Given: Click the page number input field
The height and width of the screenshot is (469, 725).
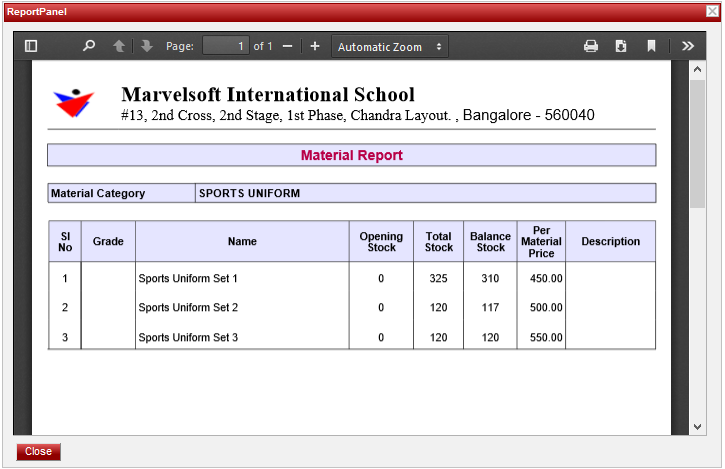Looking at the screenshot, I should coord(225,46).
